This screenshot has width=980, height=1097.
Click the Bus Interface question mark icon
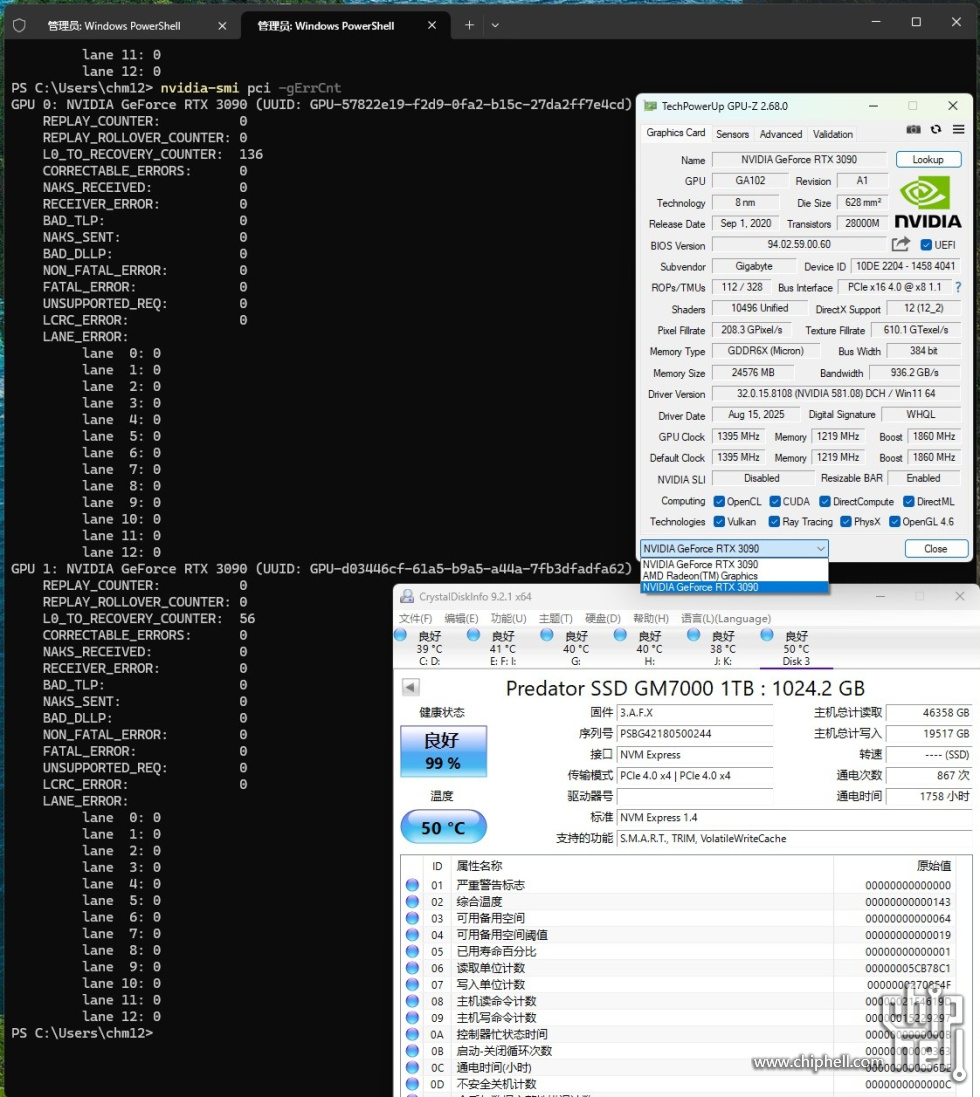tap(958, 287)
